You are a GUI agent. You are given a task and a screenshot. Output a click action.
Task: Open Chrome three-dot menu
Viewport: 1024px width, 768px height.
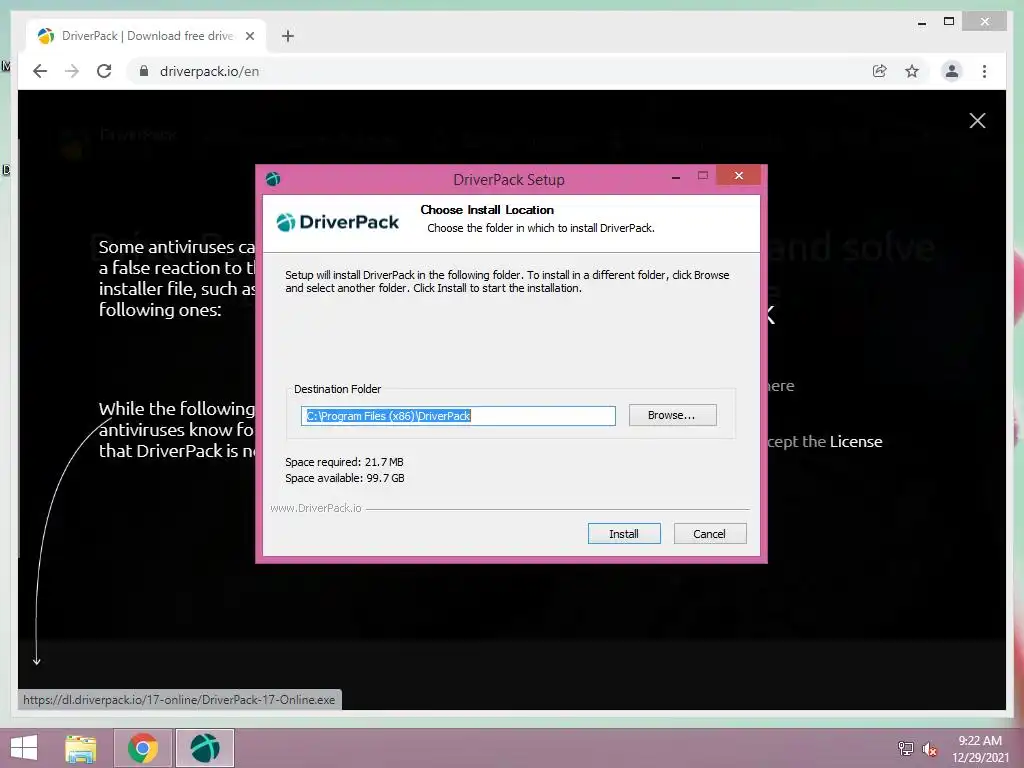coord(984,71)
